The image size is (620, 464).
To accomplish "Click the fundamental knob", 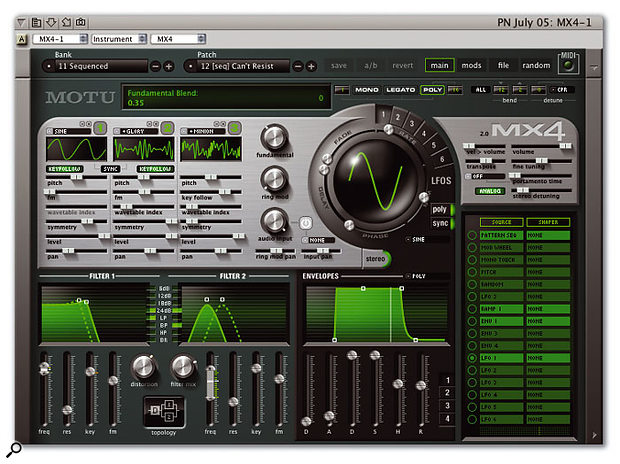I will [274, 138].
